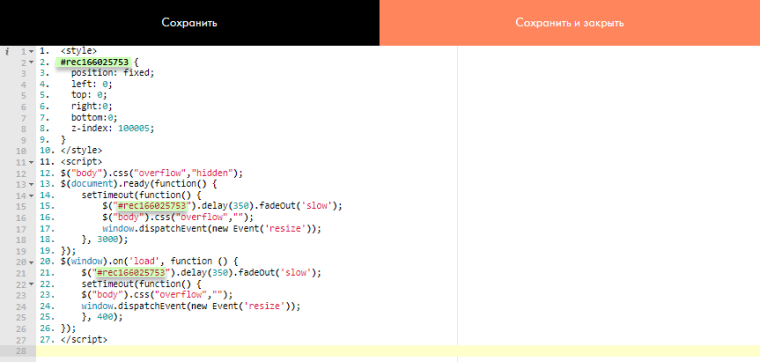Collapse the #rec166025753 CSS rule fold arrow

32,62
